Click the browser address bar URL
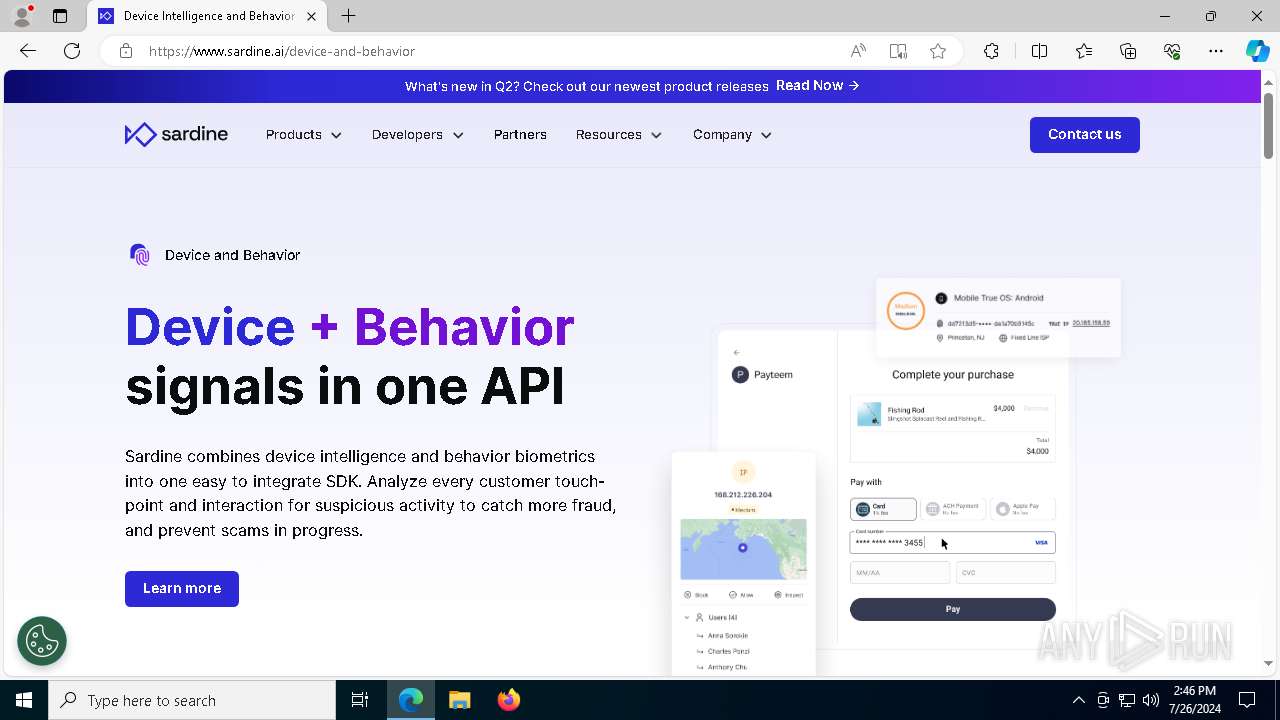 (x=282, y=51)
